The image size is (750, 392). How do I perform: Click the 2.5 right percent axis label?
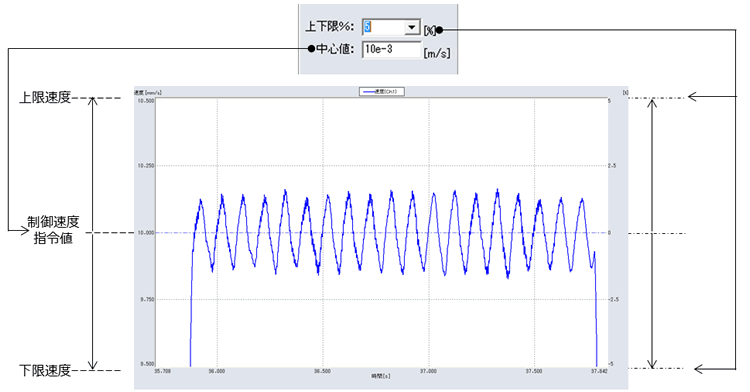(612, 166)
